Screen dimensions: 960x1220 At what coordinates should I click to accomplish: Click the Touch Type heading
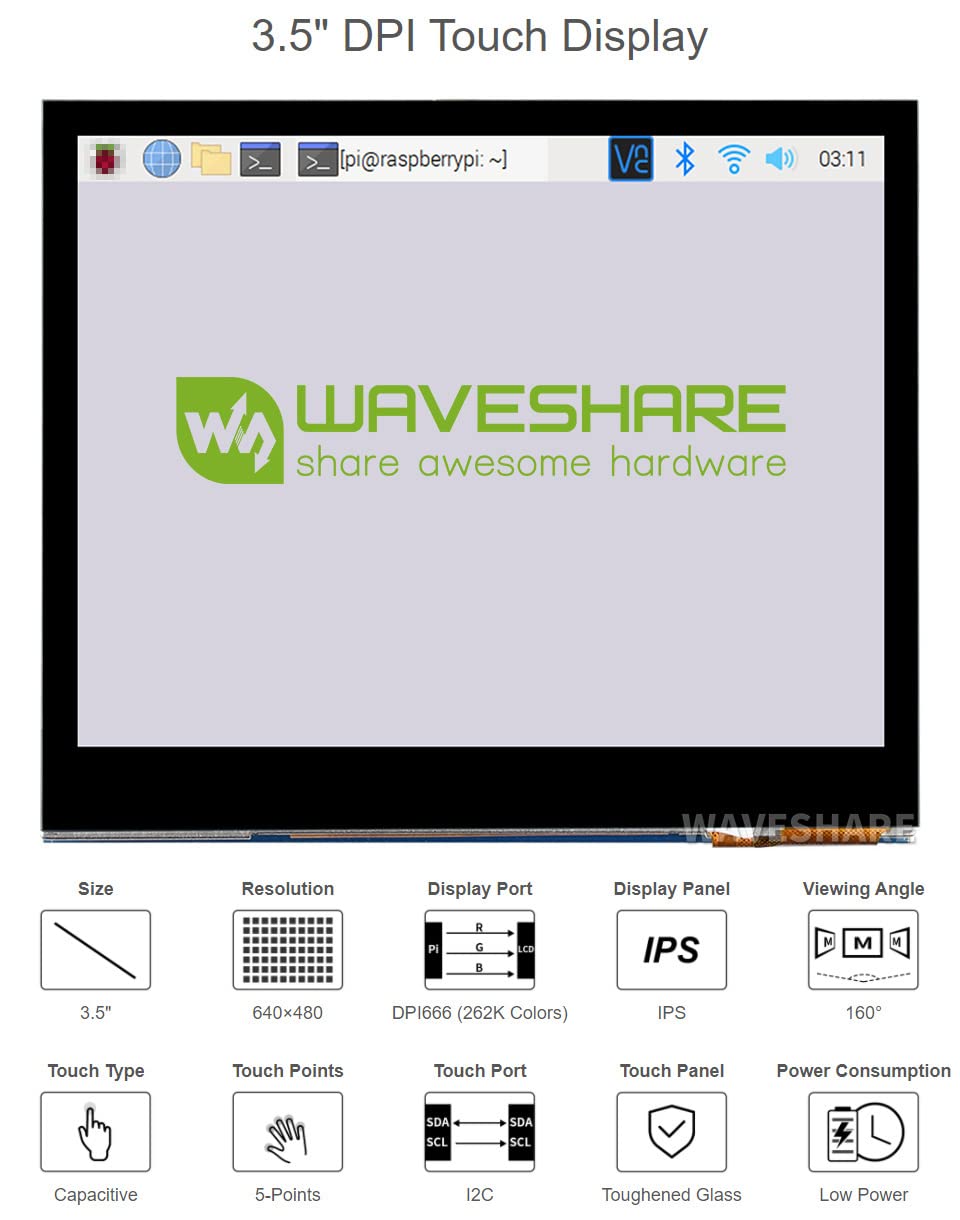(96, 1071)
